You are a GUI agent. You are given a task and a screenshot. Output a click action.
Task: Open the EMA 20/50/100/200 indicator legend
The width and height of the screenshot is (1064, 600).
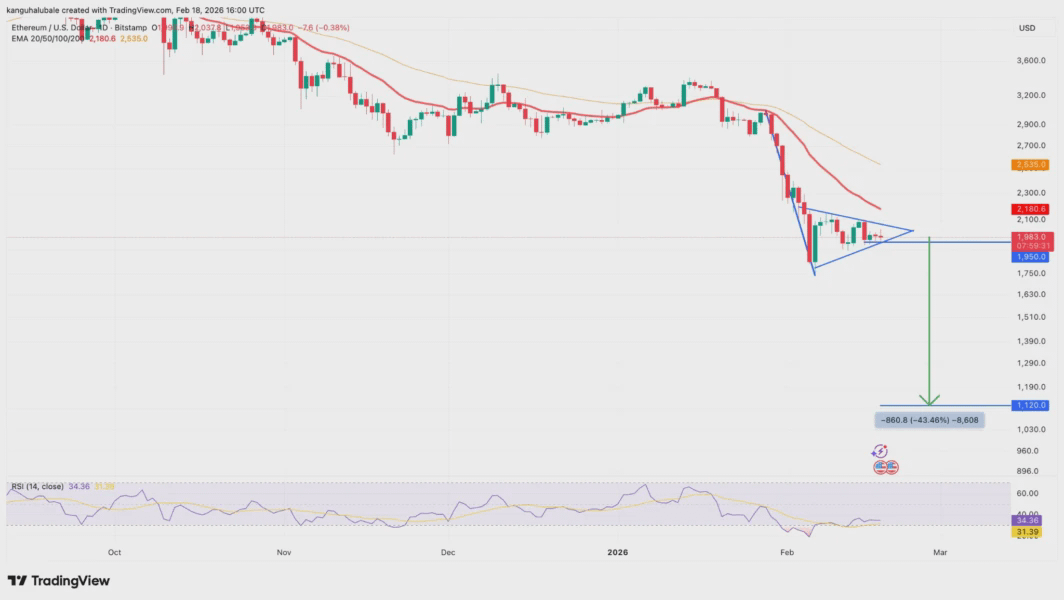(48, 39)
